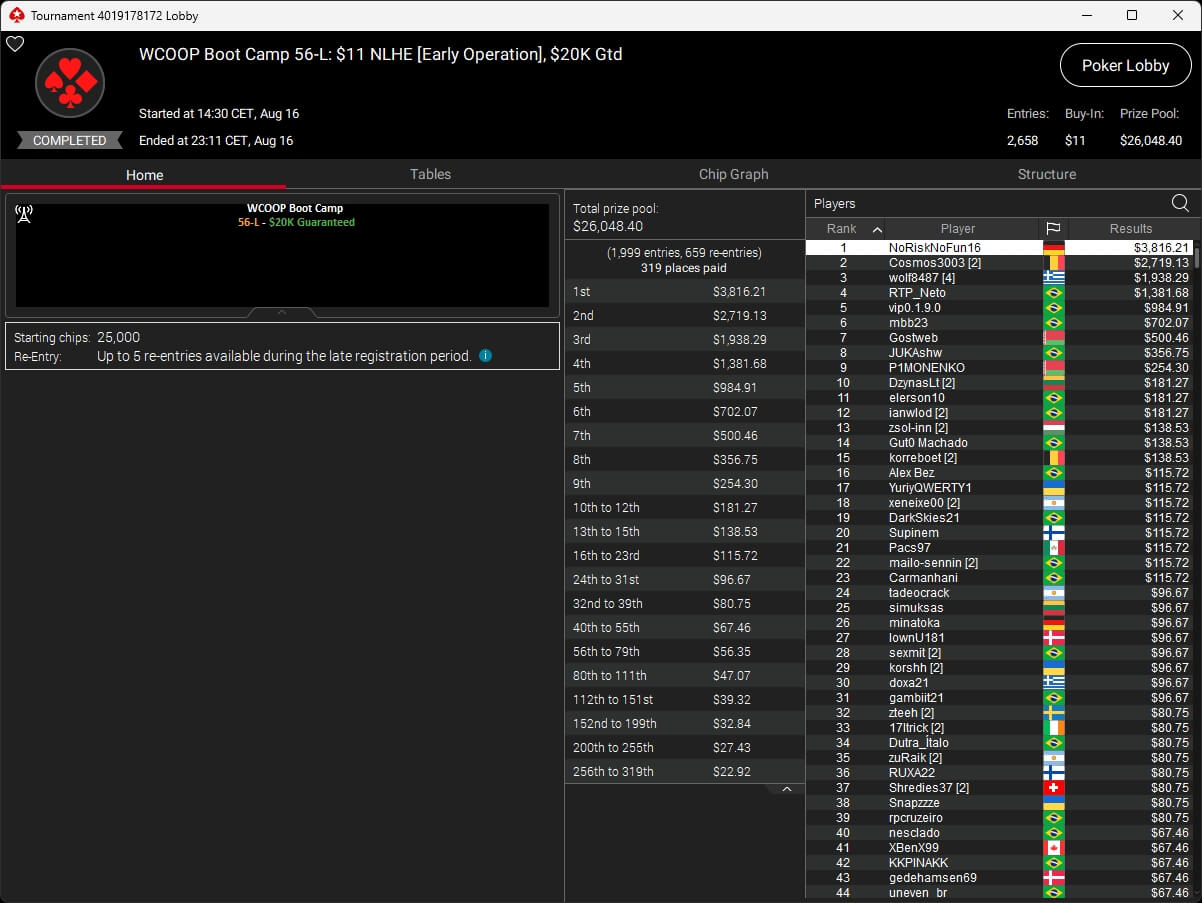The height and width of the screenshot is (903, 1202).
Task: Click the flag next to zsol-inn
Action: coord(1053,427)
